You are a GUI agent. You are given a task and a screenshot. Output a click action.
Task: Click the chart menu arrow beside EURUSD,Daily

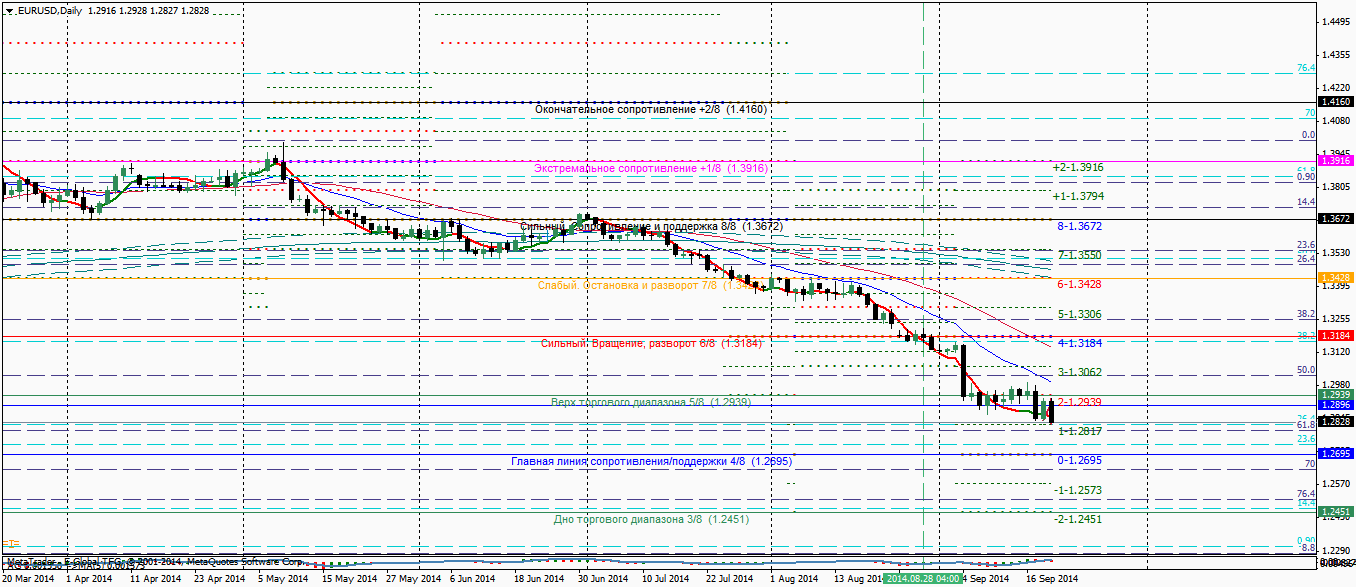pyautogui.click(x=7, y=9)
